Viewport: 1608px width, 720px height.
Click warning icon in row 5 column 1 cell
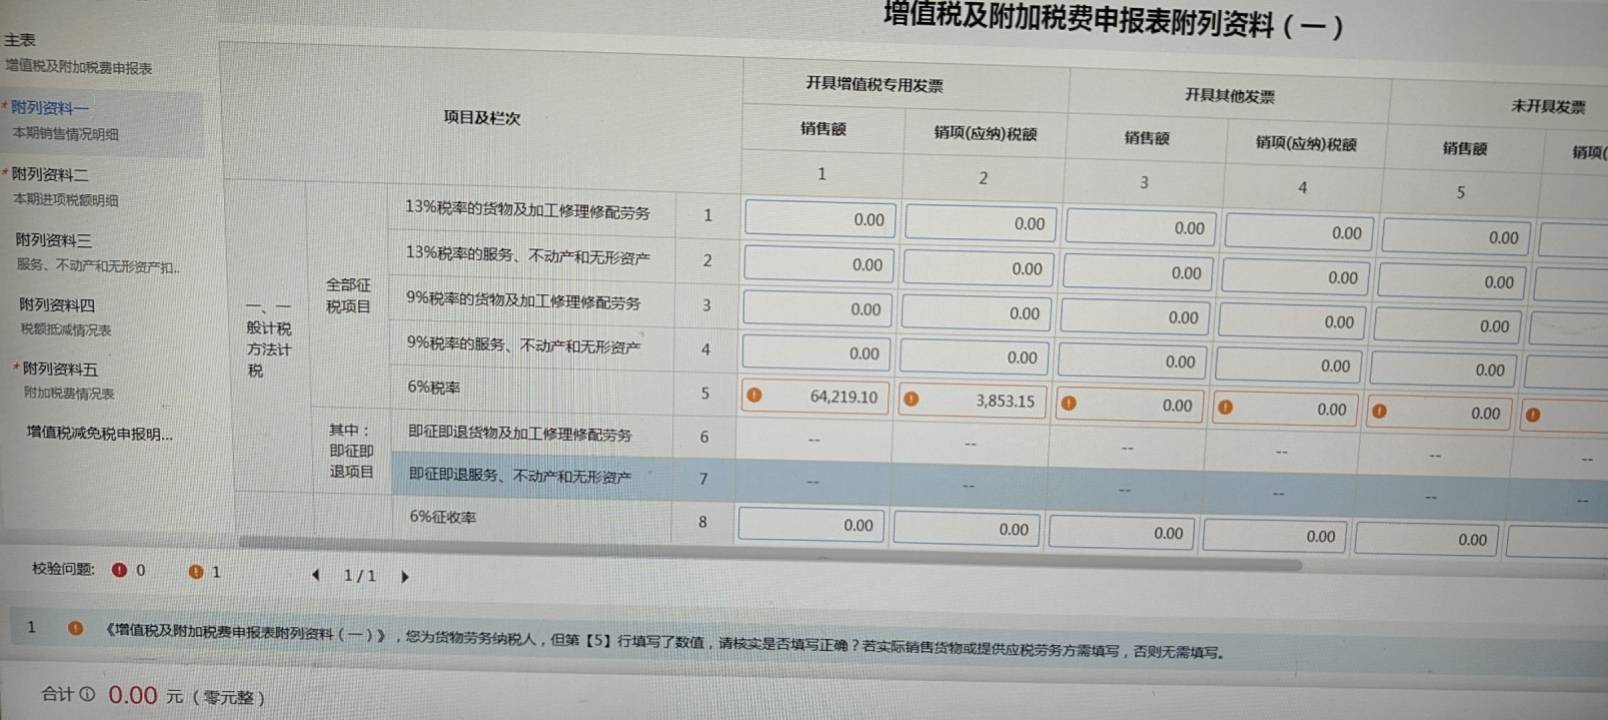[x=755, y=395]
